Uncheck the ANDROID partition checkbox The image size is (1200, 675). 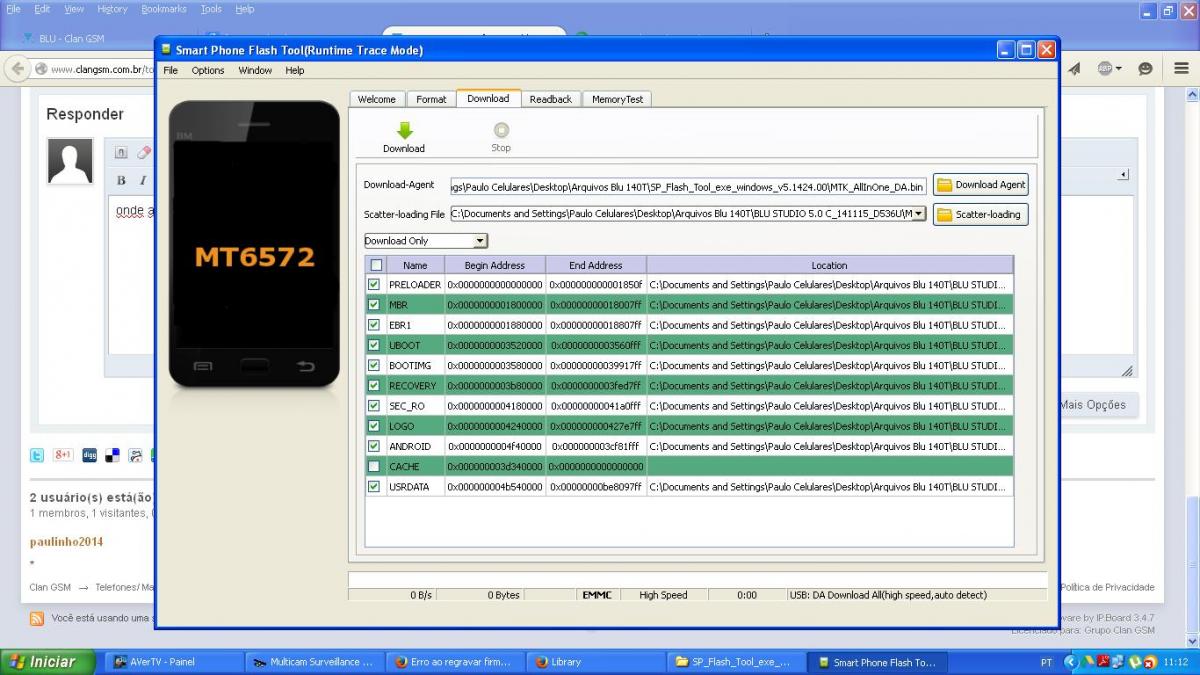click(374, 446)
